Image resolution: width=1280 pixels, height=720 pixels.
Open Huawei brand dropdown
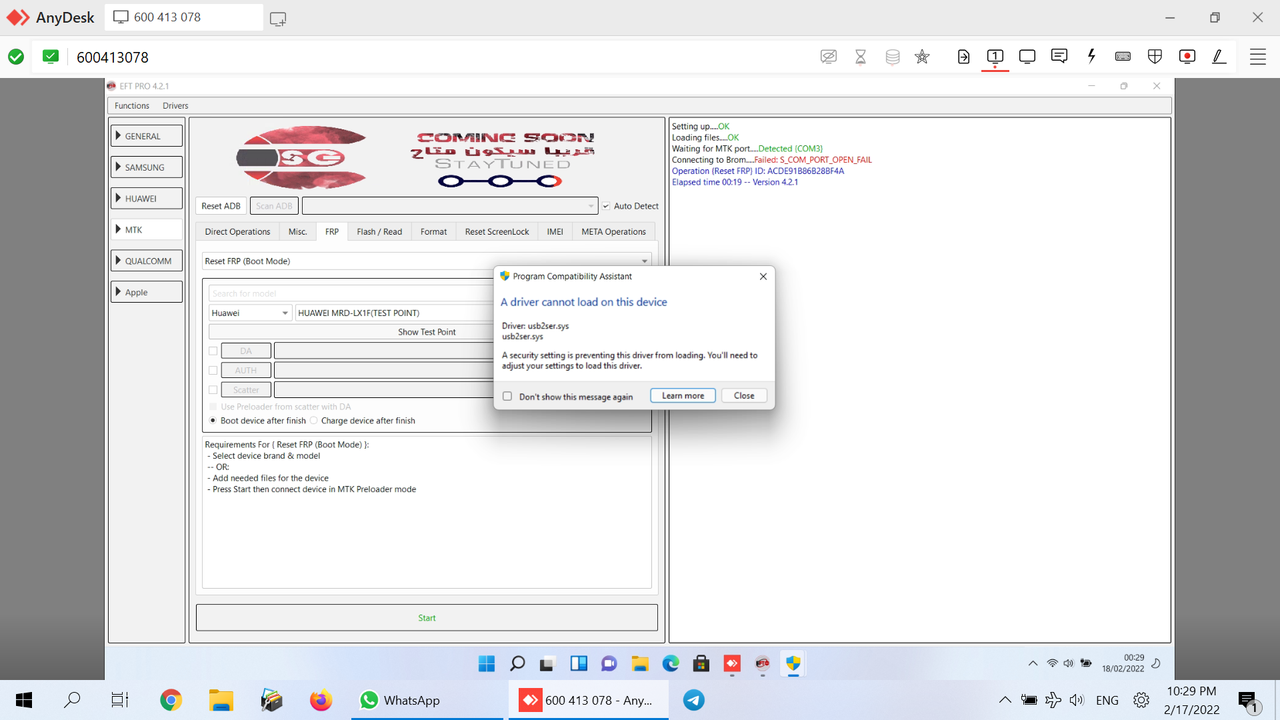pyautogui.click(x=250, y=313)
